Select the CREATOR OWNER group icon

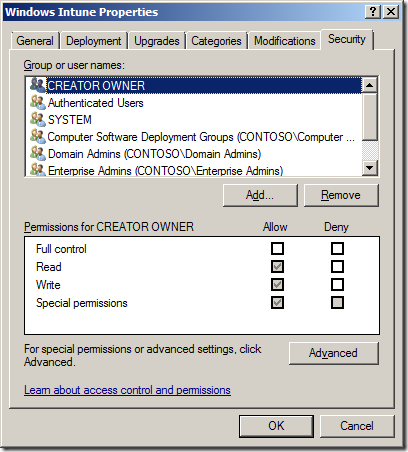38,85
